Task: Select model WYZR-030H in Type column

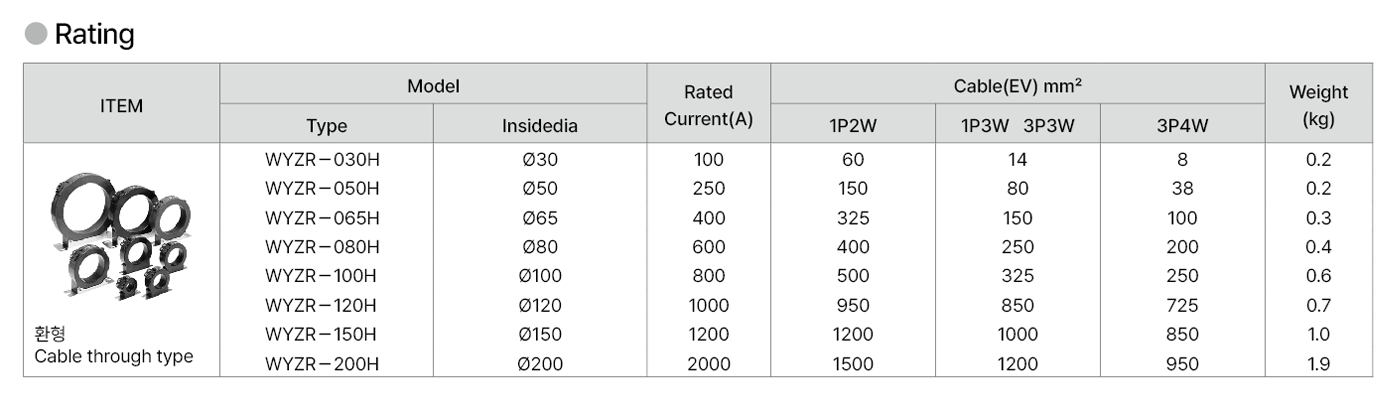Action: point(322,160)
